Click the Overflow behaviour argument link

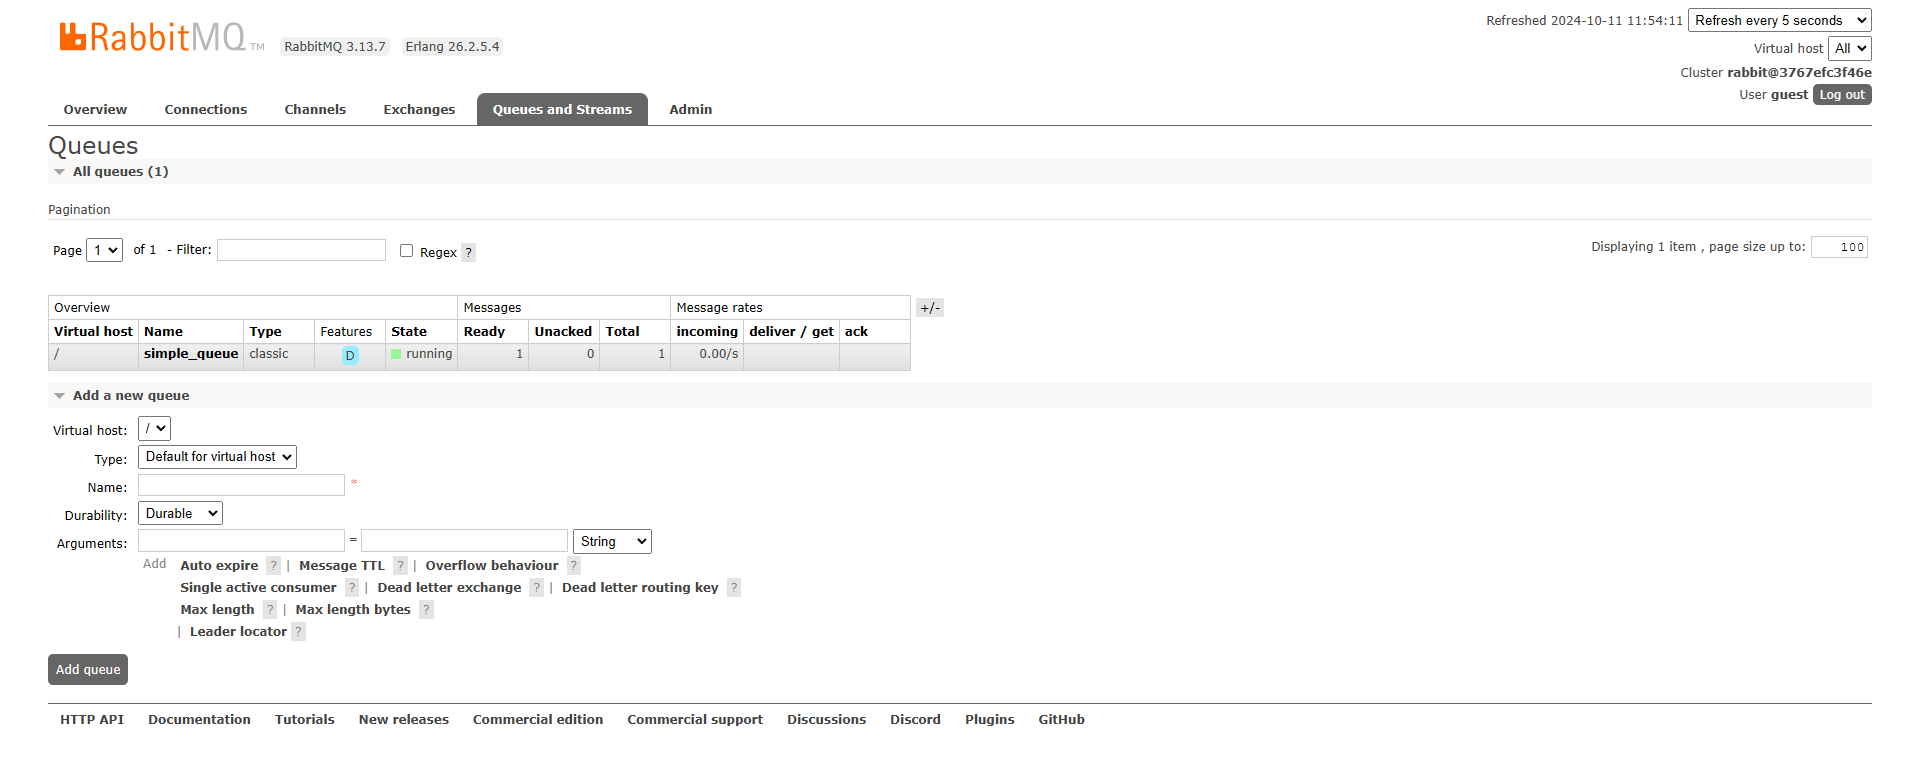(x=492, y=566)
